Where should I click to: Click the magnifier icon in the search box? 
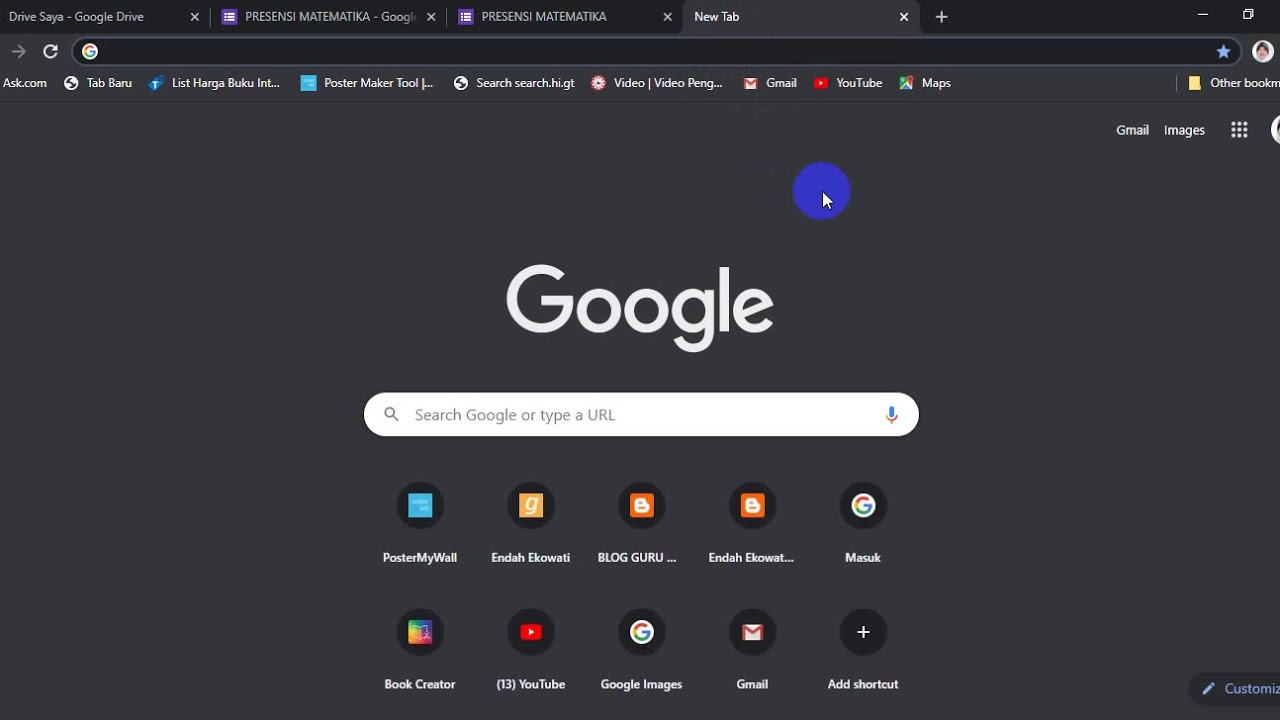[391, 414]
